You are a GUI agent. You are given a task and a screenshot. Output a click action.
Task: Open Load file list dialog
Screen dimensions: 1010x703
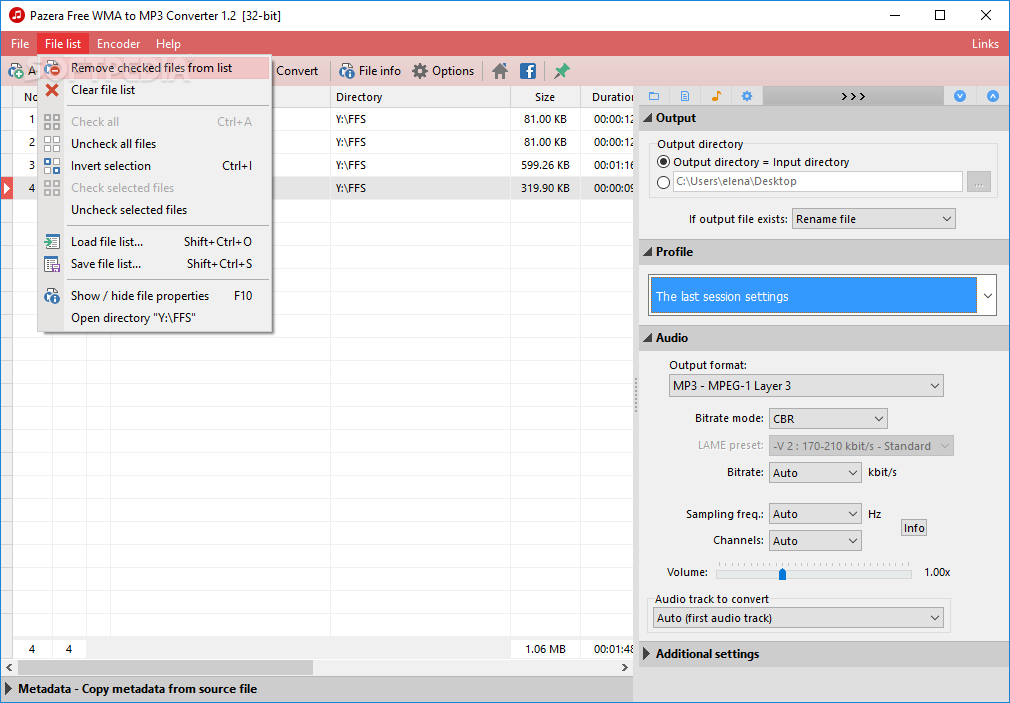pos(155,242)
